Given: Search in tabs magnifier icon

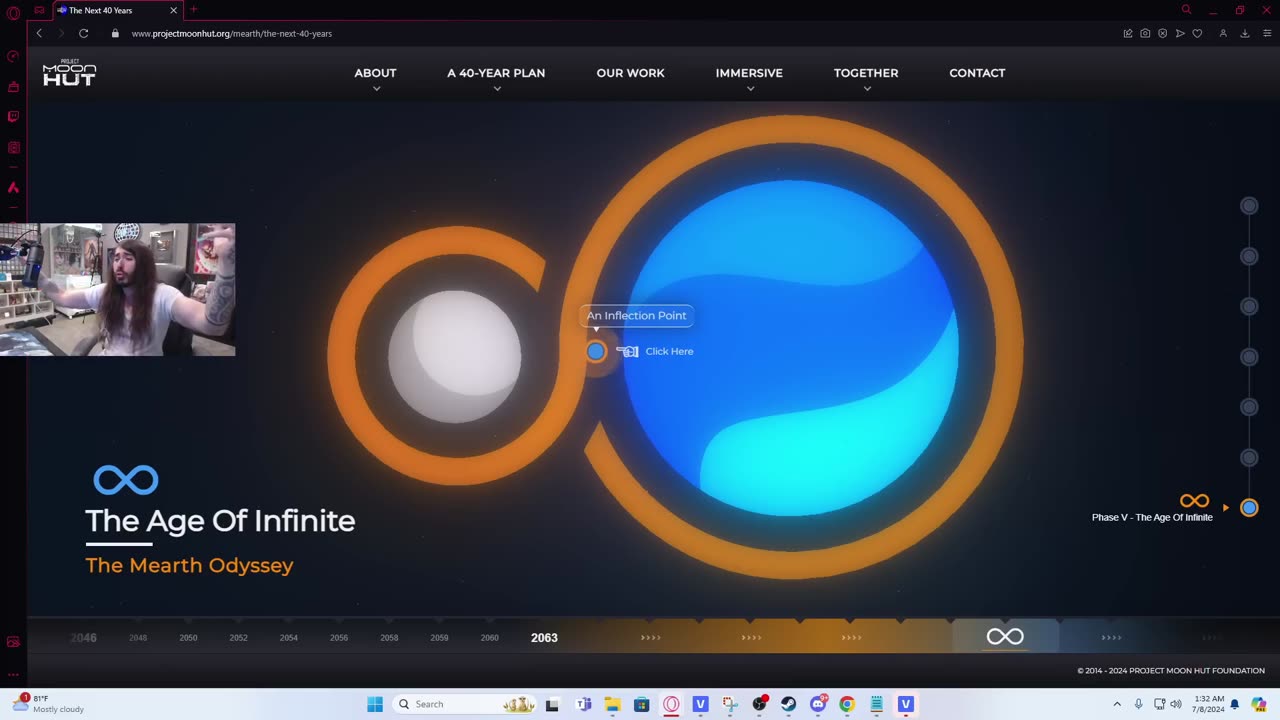Looking at the screenshot, I should 1187,10.
